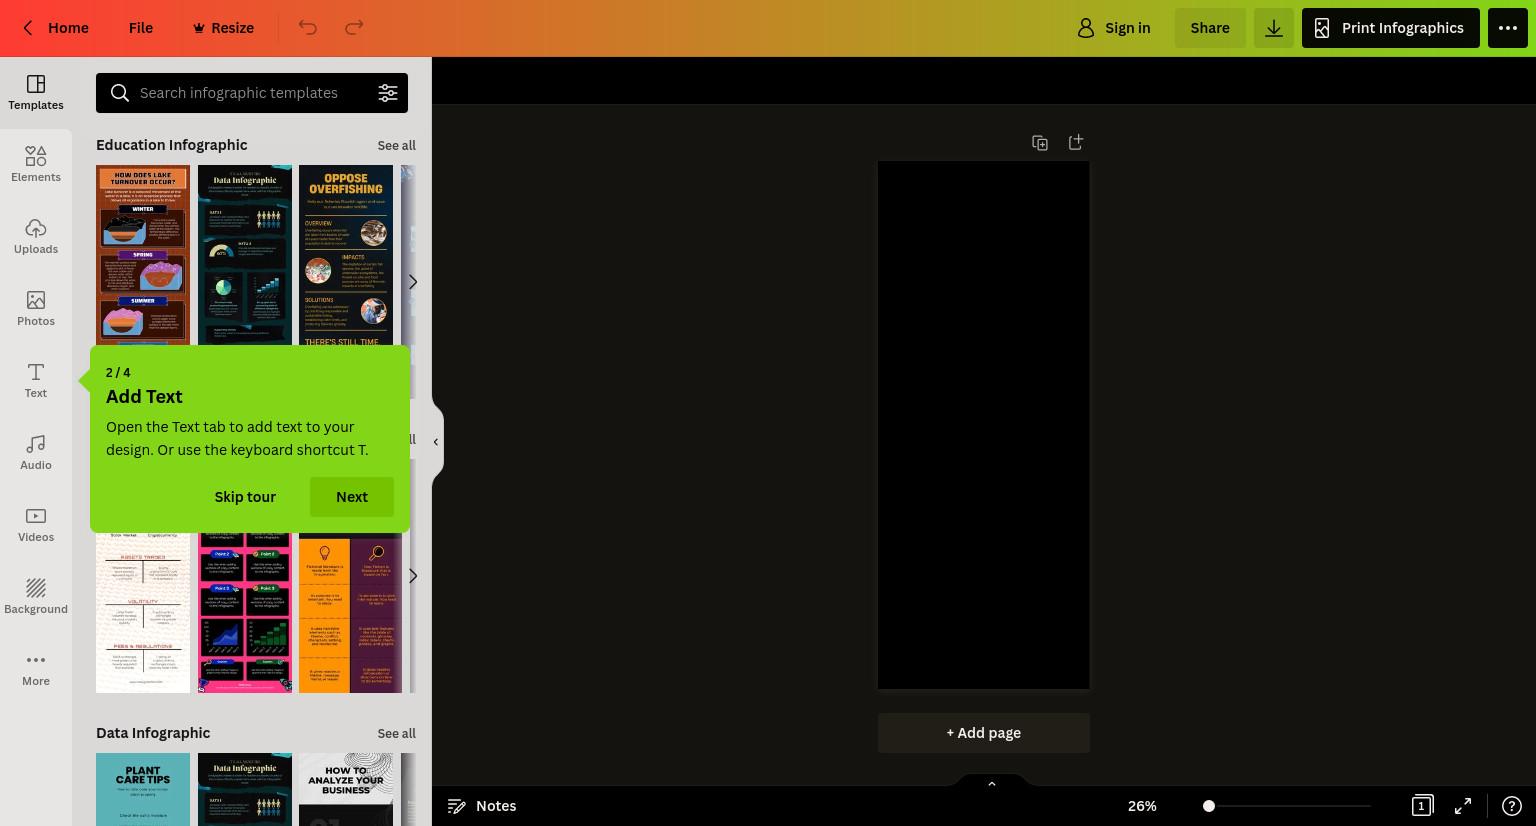Expand the page thumbnails drawer
Image resolution: width=1536 pixels, height=826 pixels.
click(992, 783)
